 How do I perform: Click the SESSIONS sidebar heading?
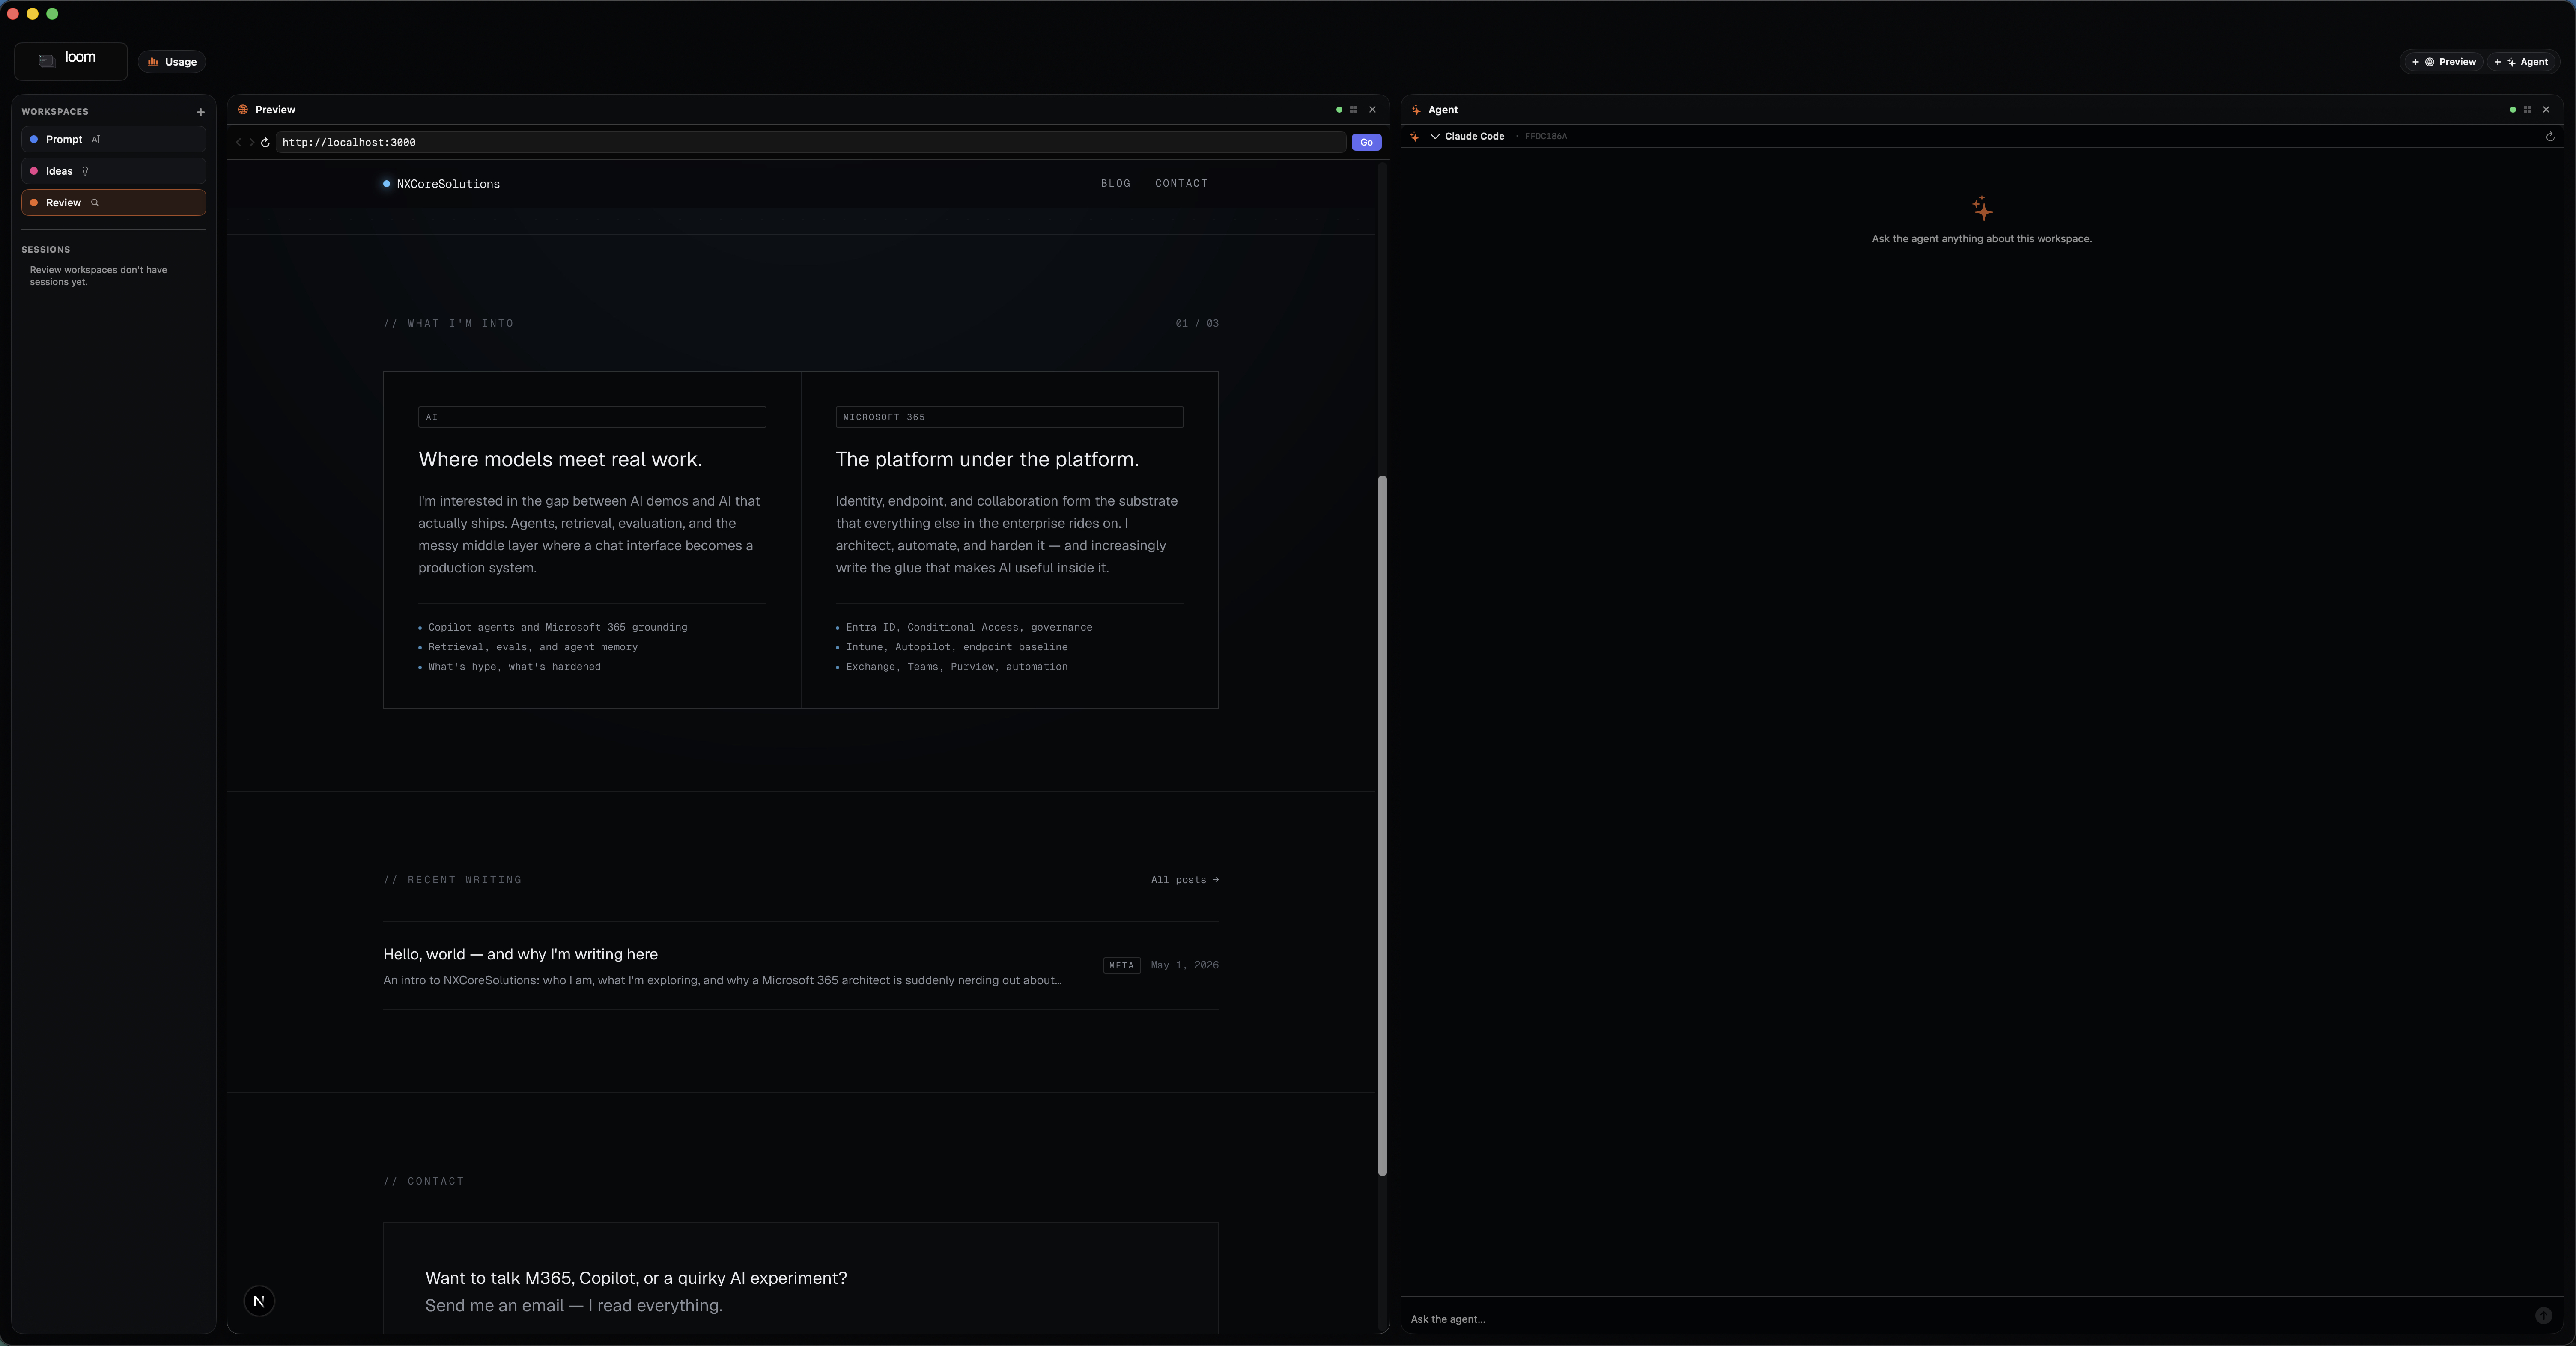click(x=46, y=250)
